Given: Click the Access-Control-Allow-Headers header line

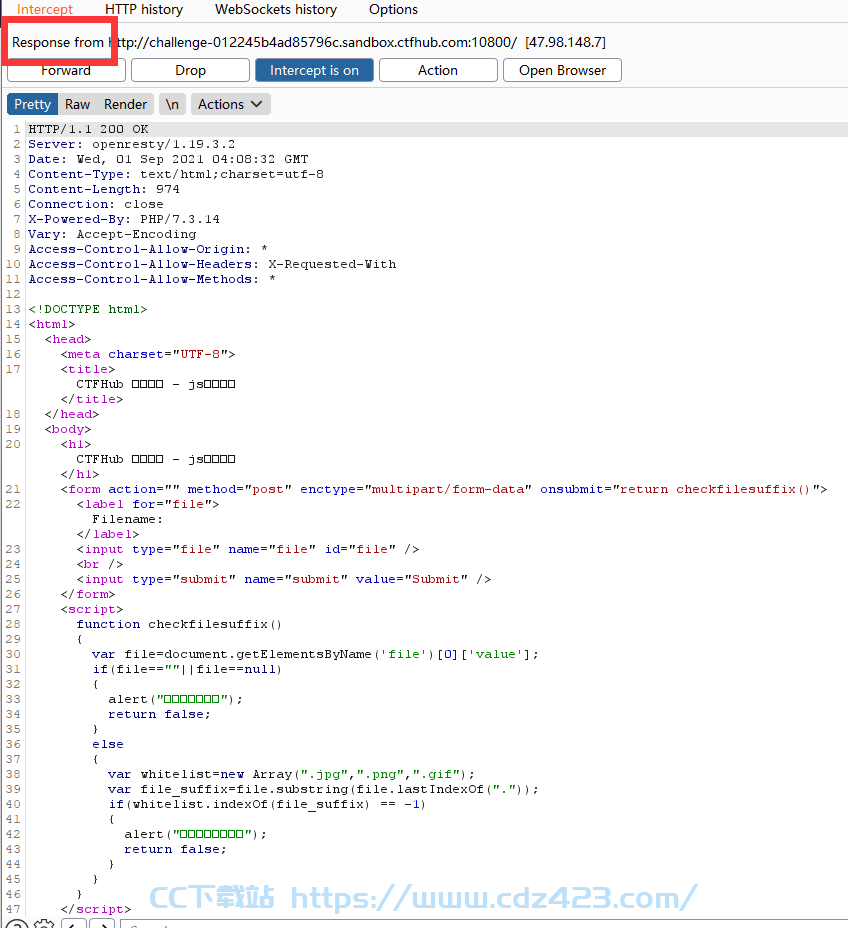Looking at the screenshot, I should pyautogui.click(x=212, y=264).
